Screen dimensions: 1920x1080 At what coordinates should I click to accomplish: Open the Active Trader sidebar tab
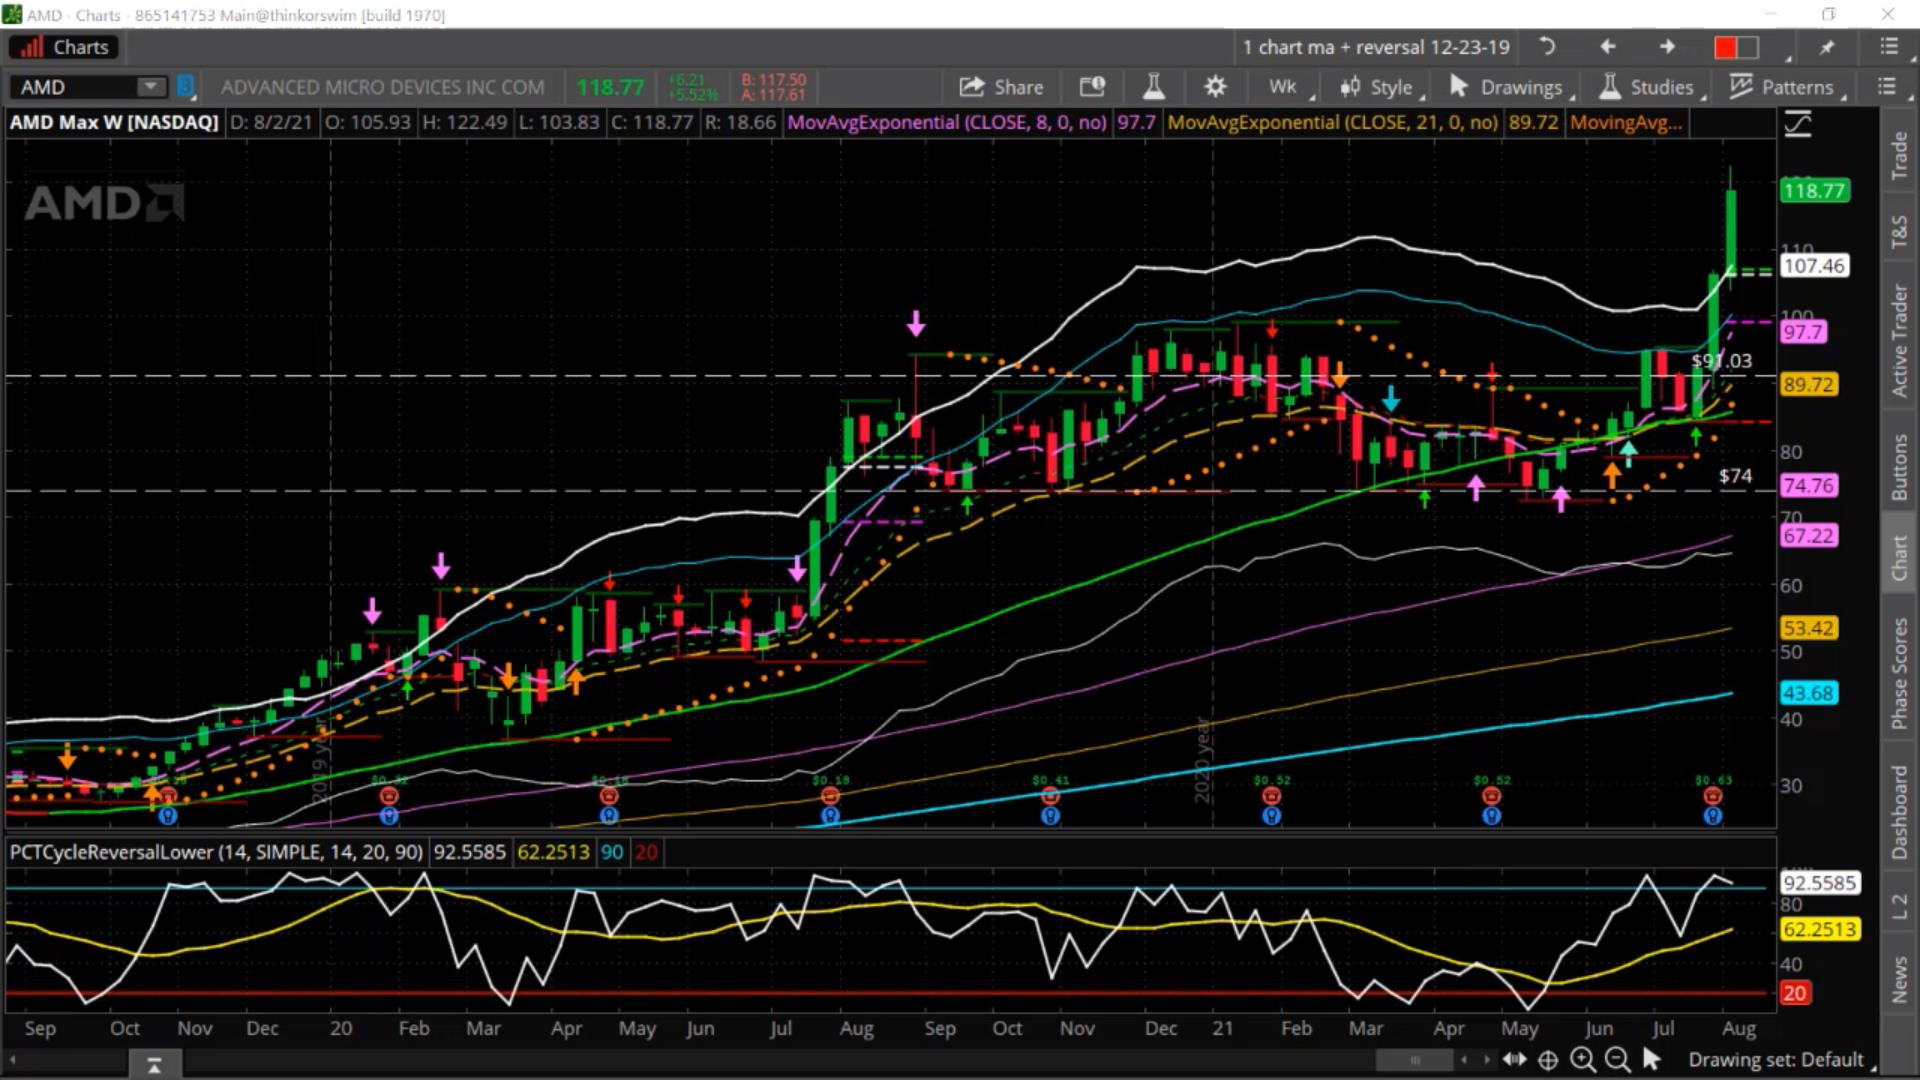[x=1899, y=340]
